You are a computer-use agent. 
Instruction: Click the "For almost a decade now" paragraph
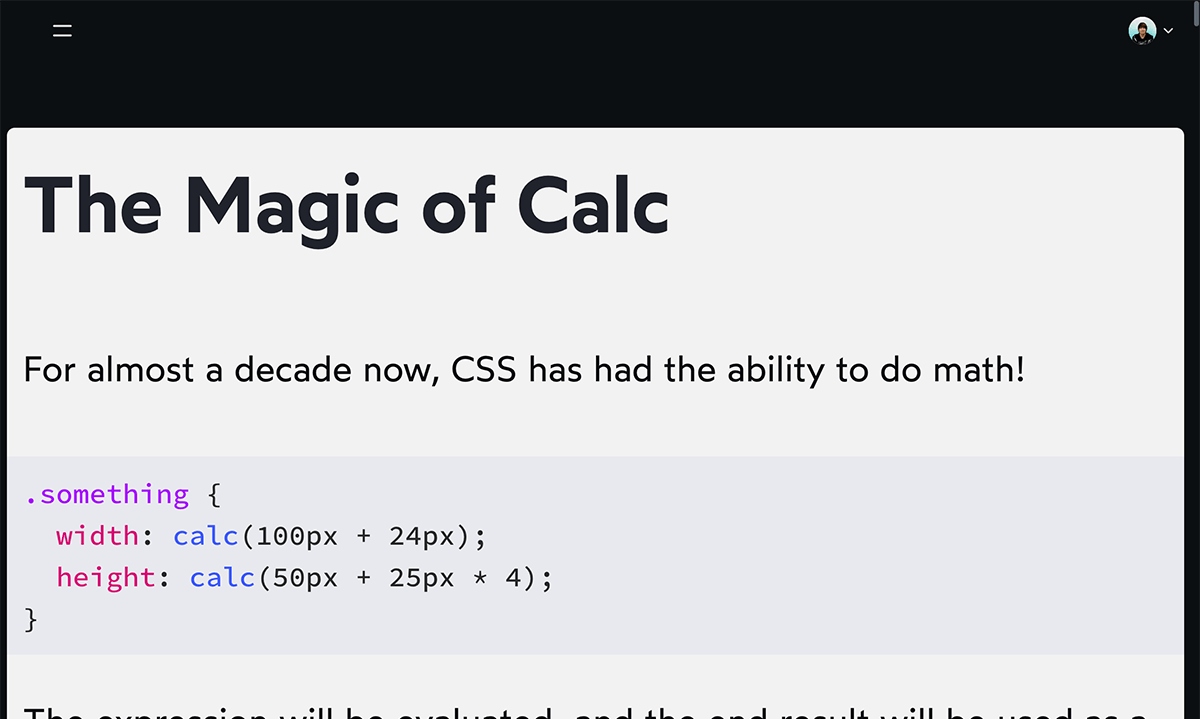click(x=523, y=370)
